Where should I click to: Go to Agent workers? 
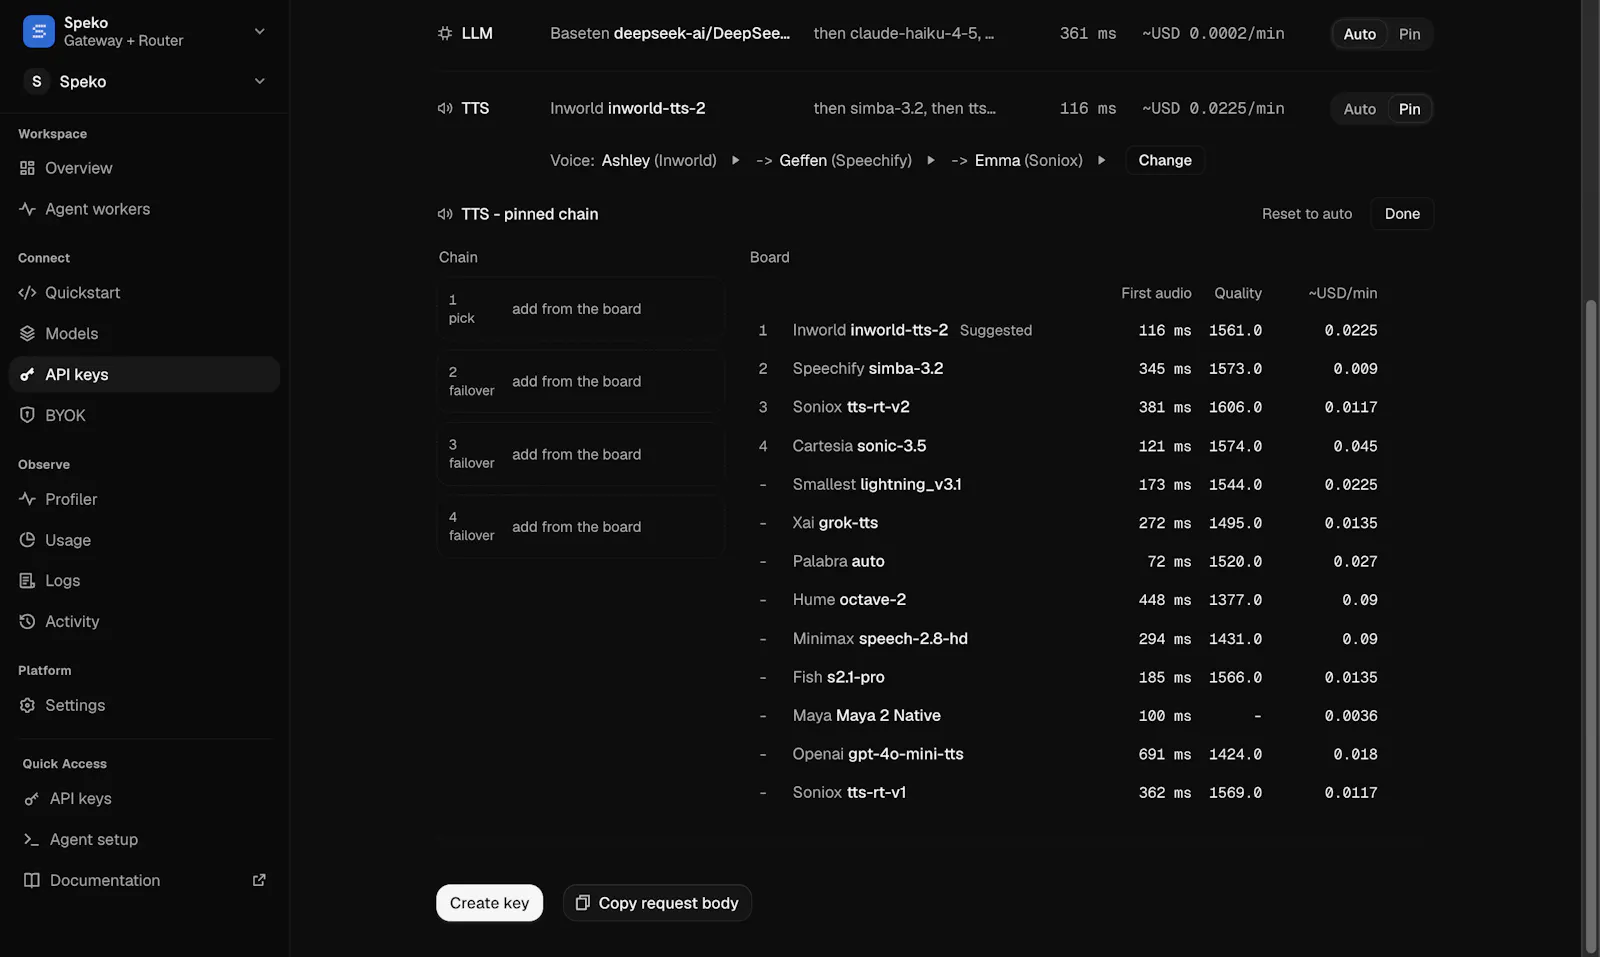tap(144, 209)
